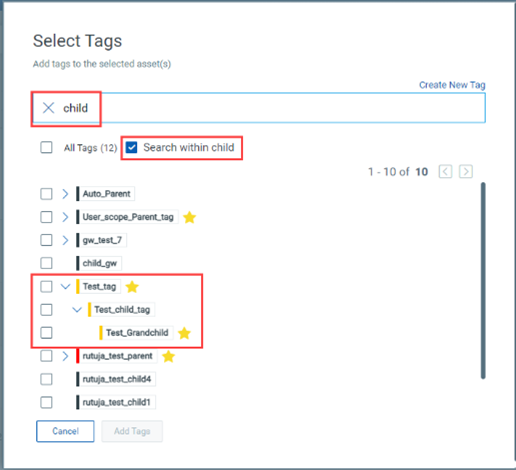Click the star icon beside Test_tag
The image size is (516, 470).
point(132,287)
